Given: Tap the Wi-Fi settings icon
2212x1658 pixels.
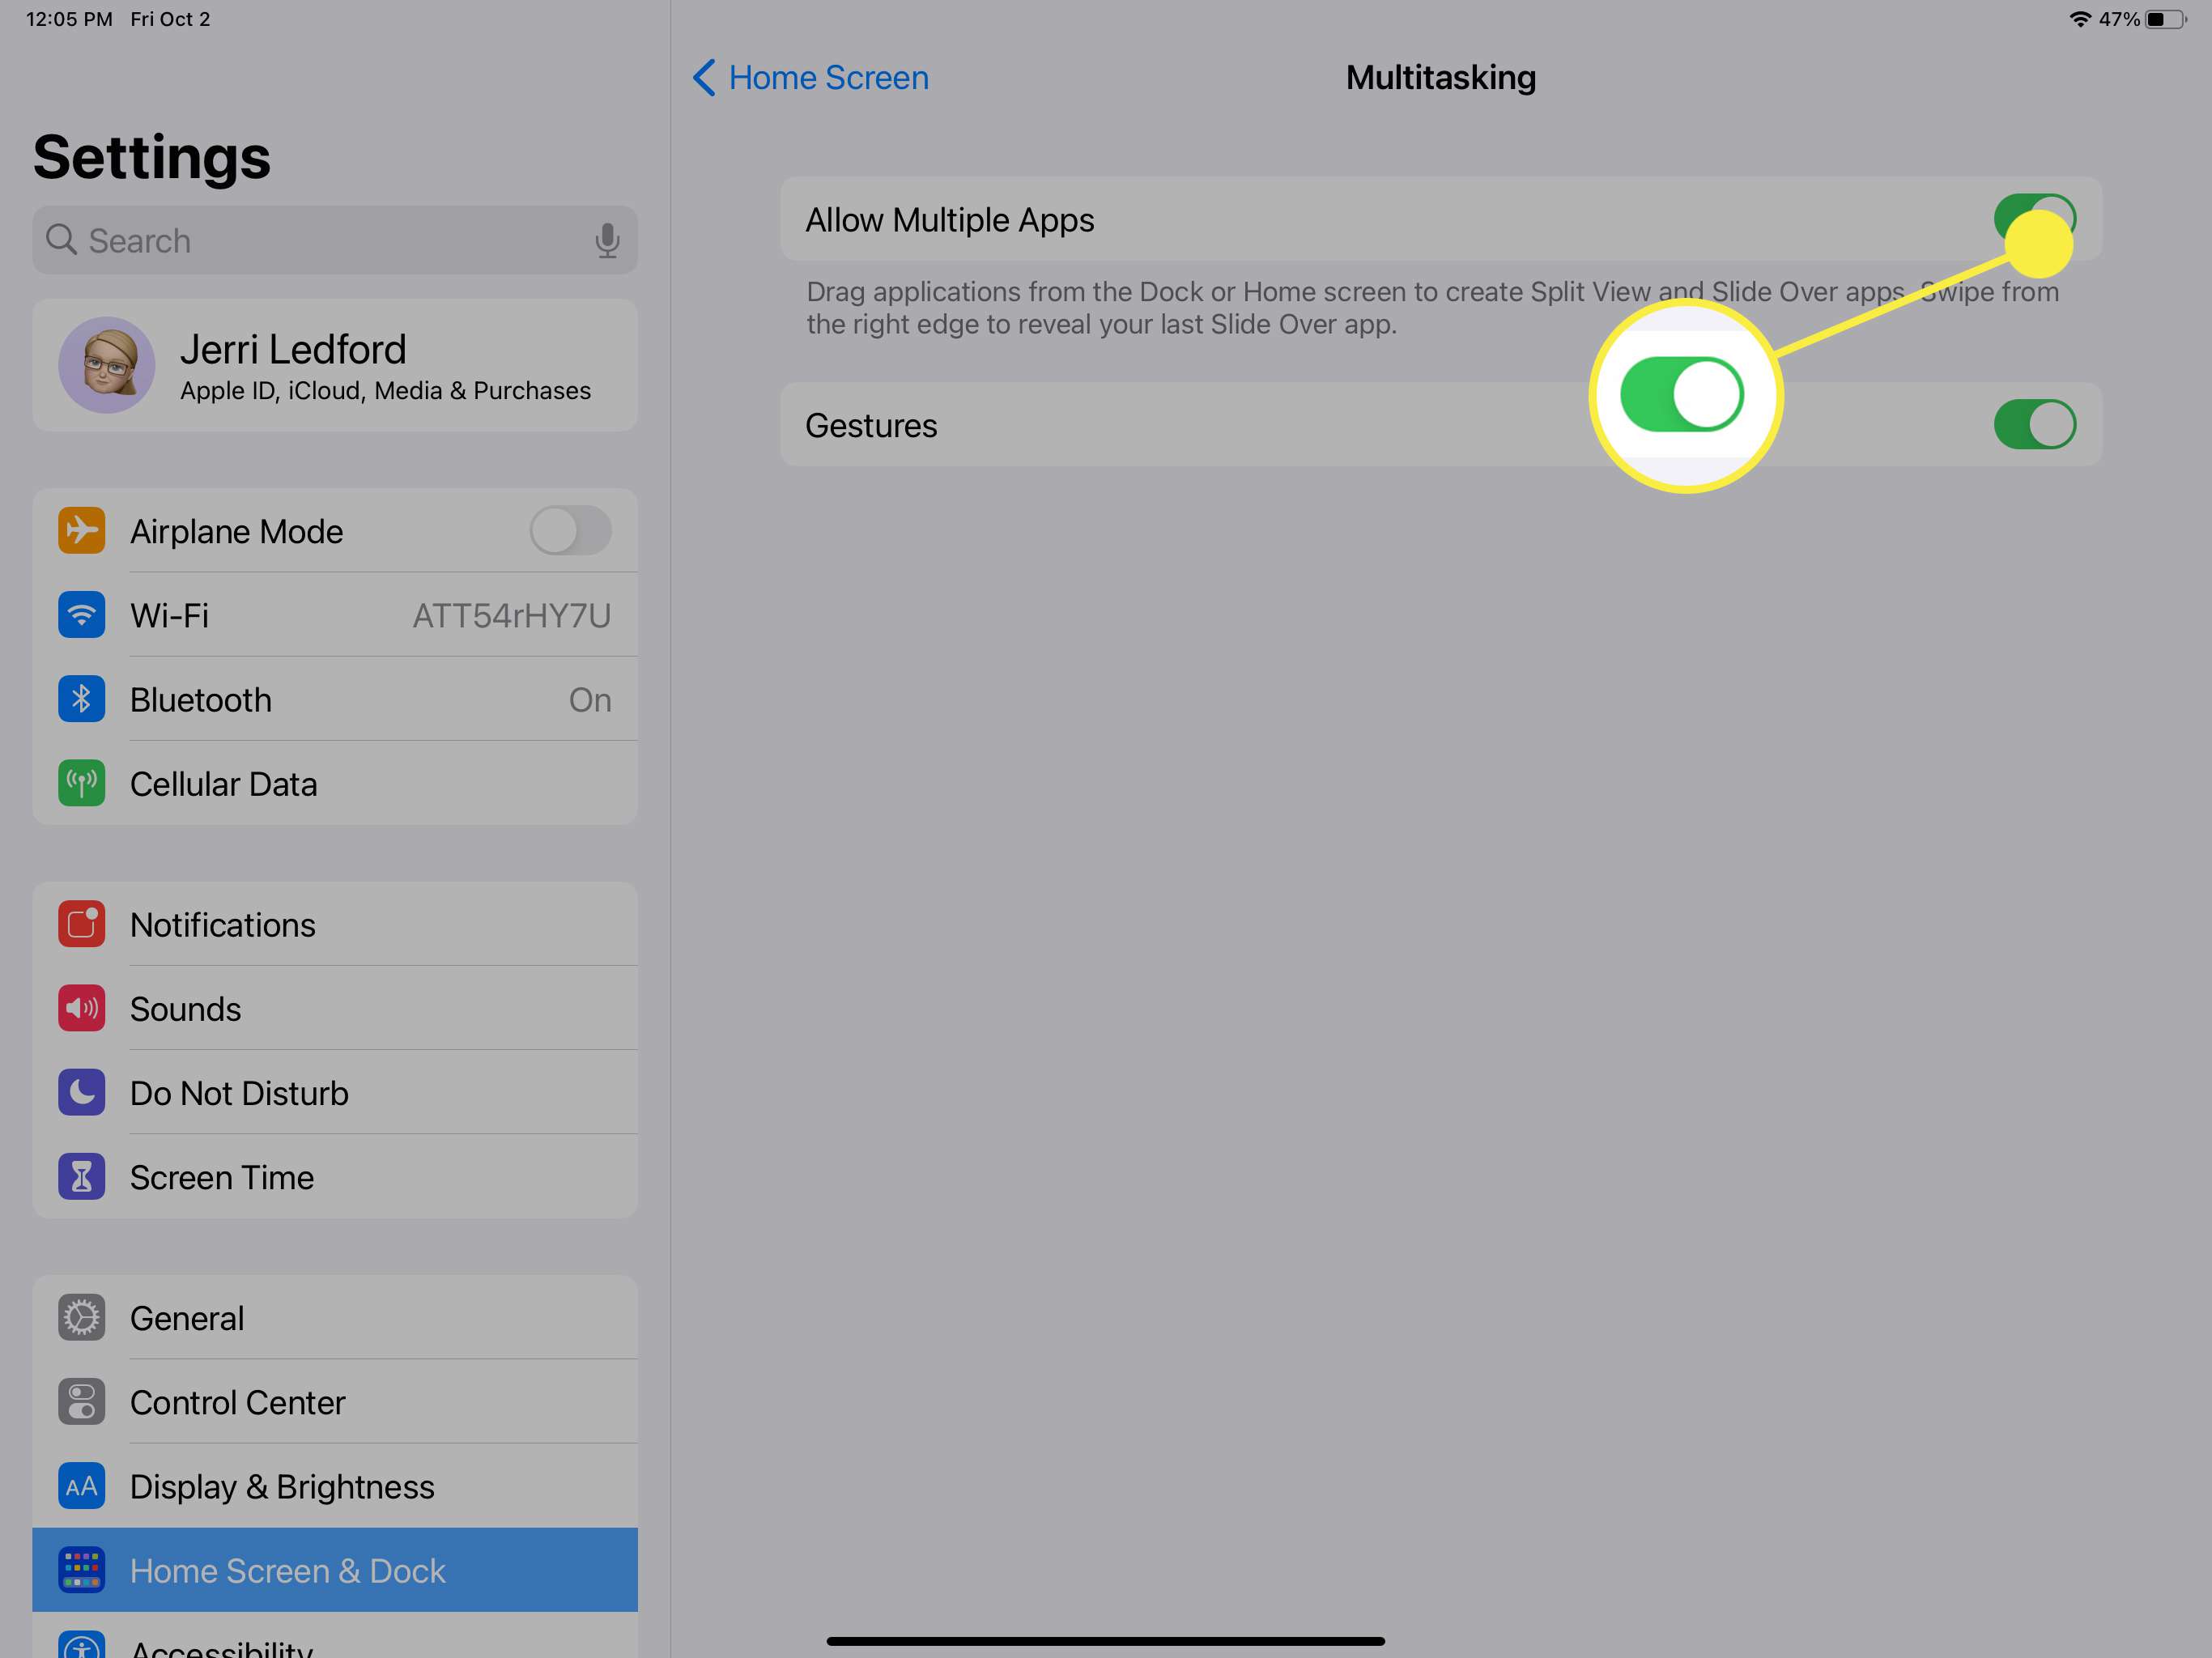Looking at the screenshot, I should pos(82,614).
